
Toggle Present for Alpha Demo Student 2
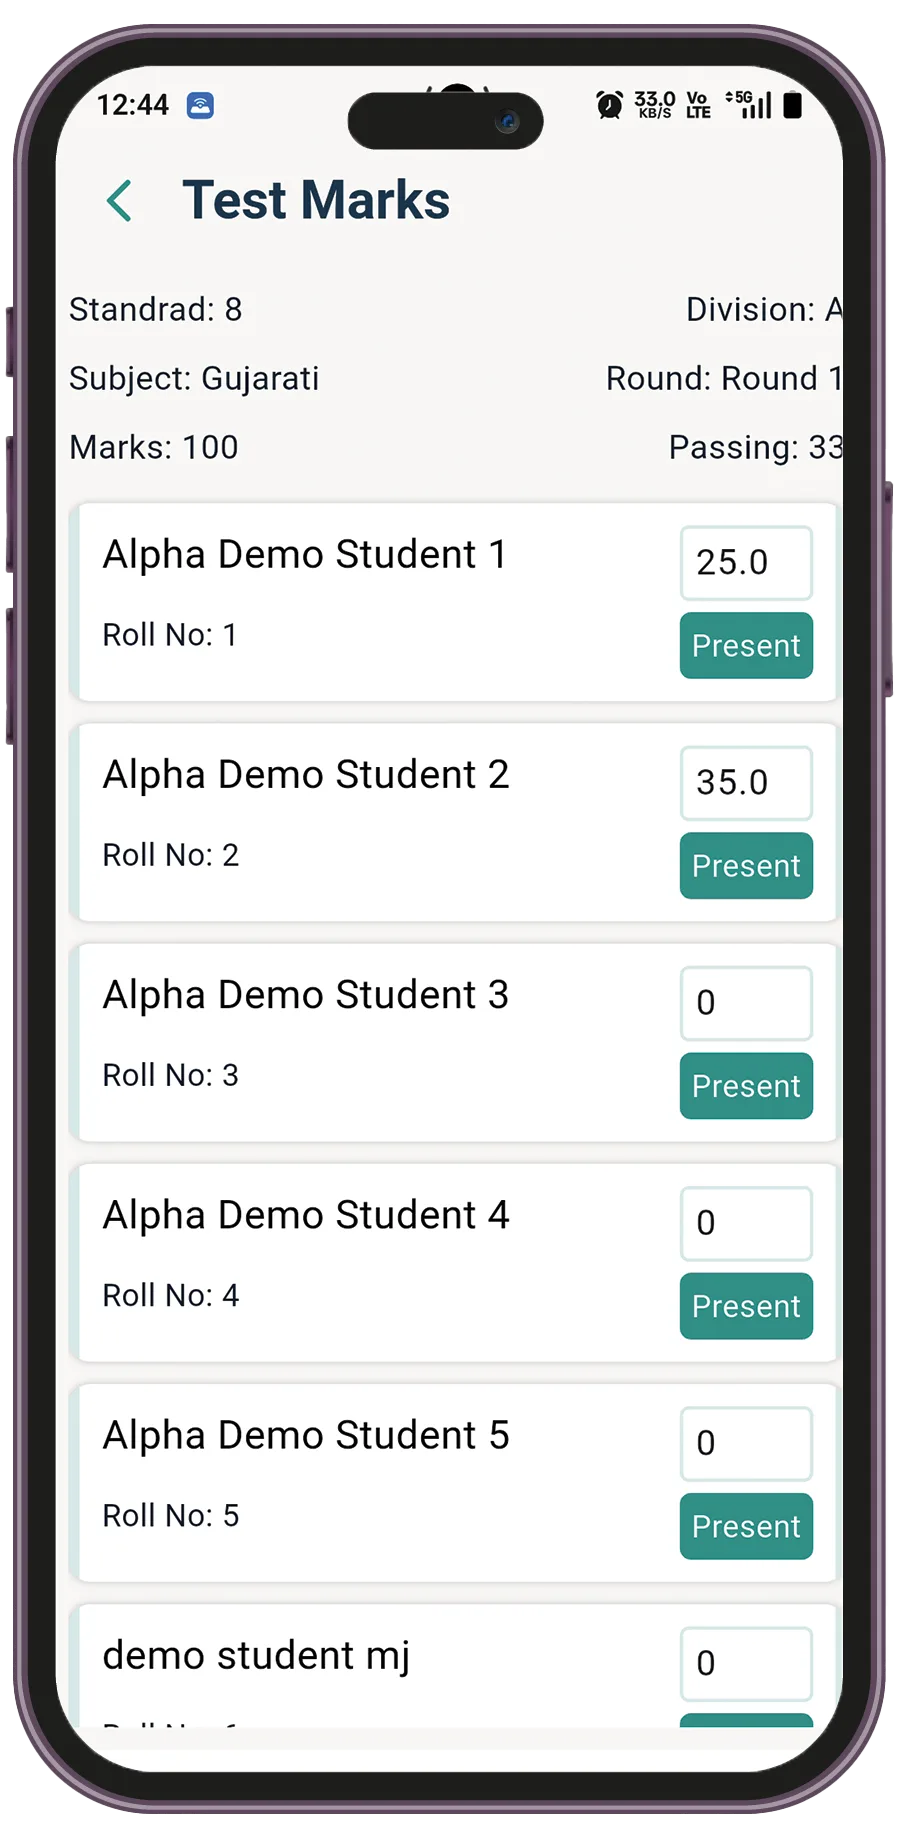(x=746, y=866)
